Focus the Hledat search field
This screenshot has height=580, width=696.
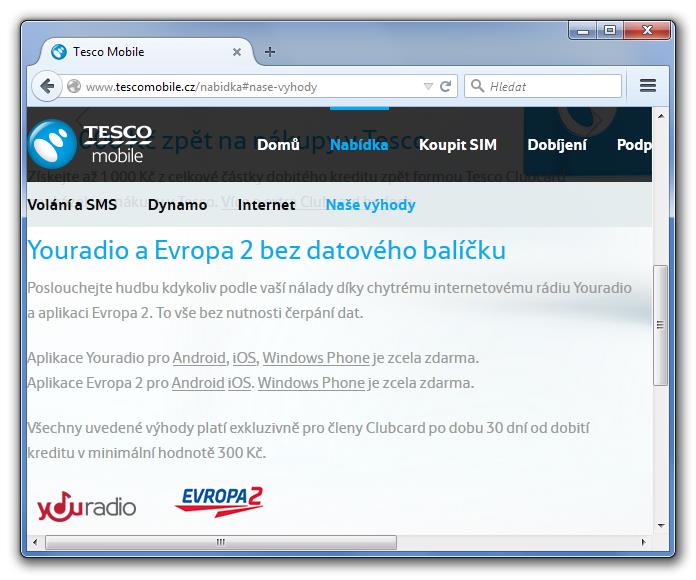pyautogui.click(x=543, y=86)
